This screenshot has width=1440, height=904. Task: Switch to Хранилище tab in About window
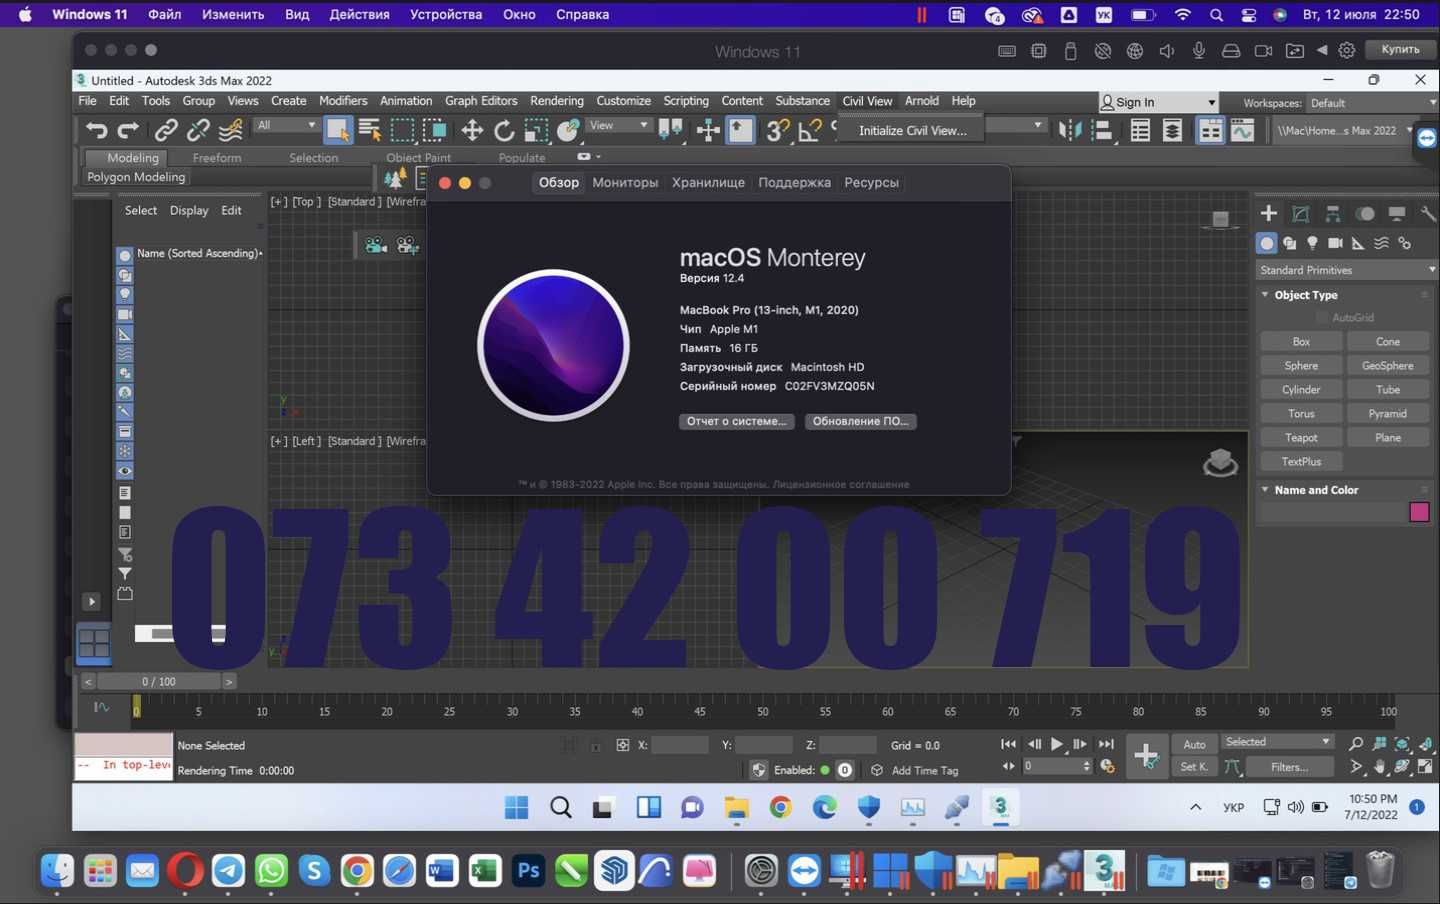[x=708, y=182]
